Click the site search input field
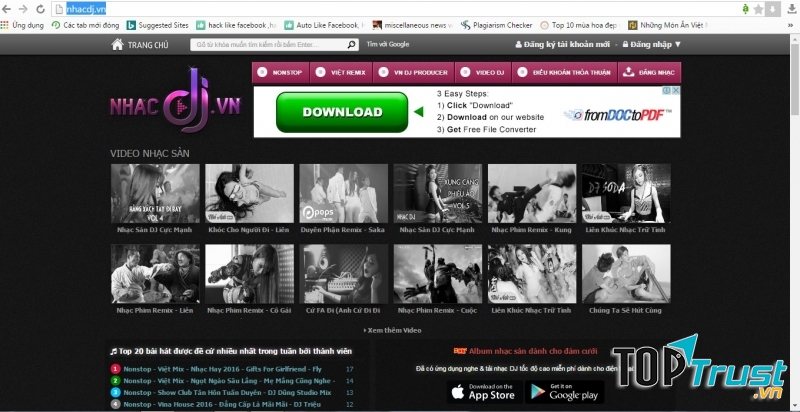The height and width of the screenshot is (412, 800). click(269, 45)
